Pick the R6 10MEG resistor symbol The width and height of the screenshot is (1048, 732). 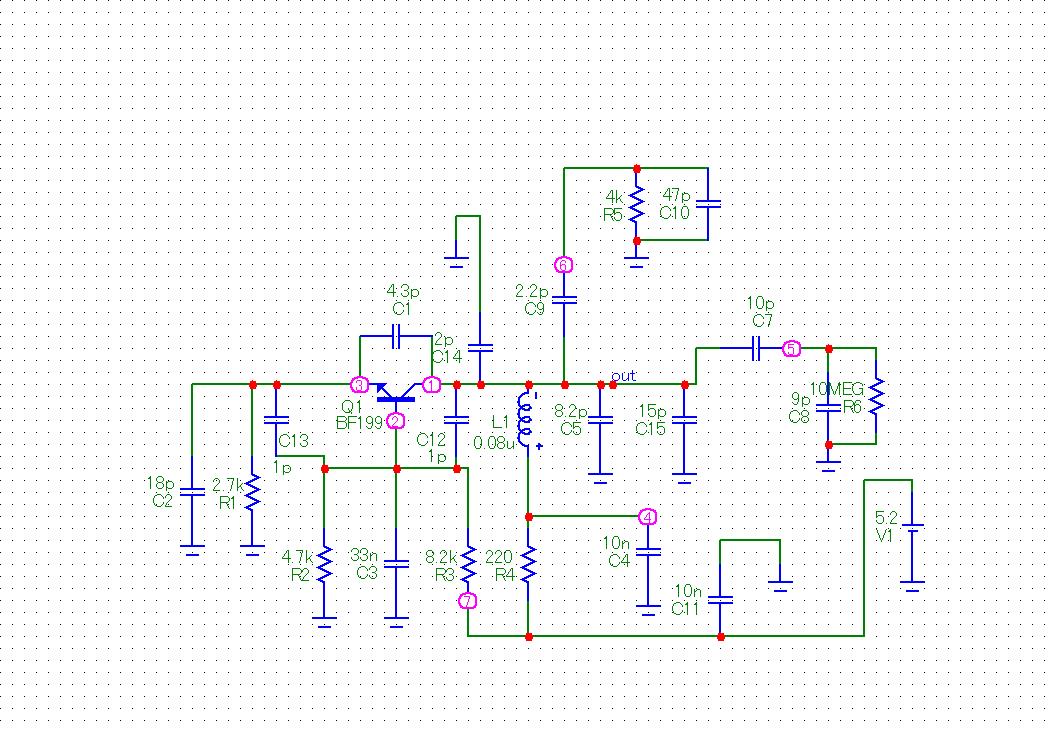coord(875,395)
